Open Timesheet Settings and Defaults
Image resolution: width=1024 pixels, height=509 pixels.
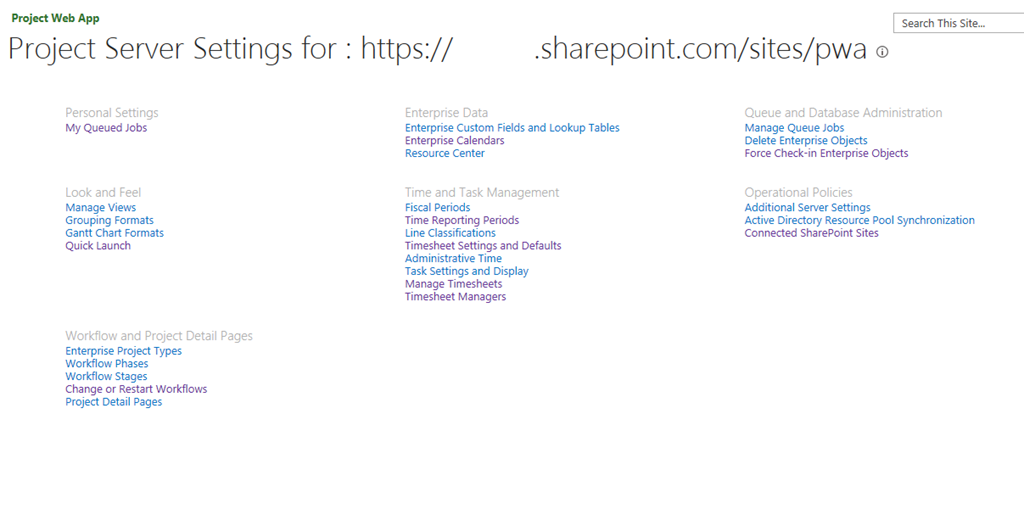click(x=483, y=246)
